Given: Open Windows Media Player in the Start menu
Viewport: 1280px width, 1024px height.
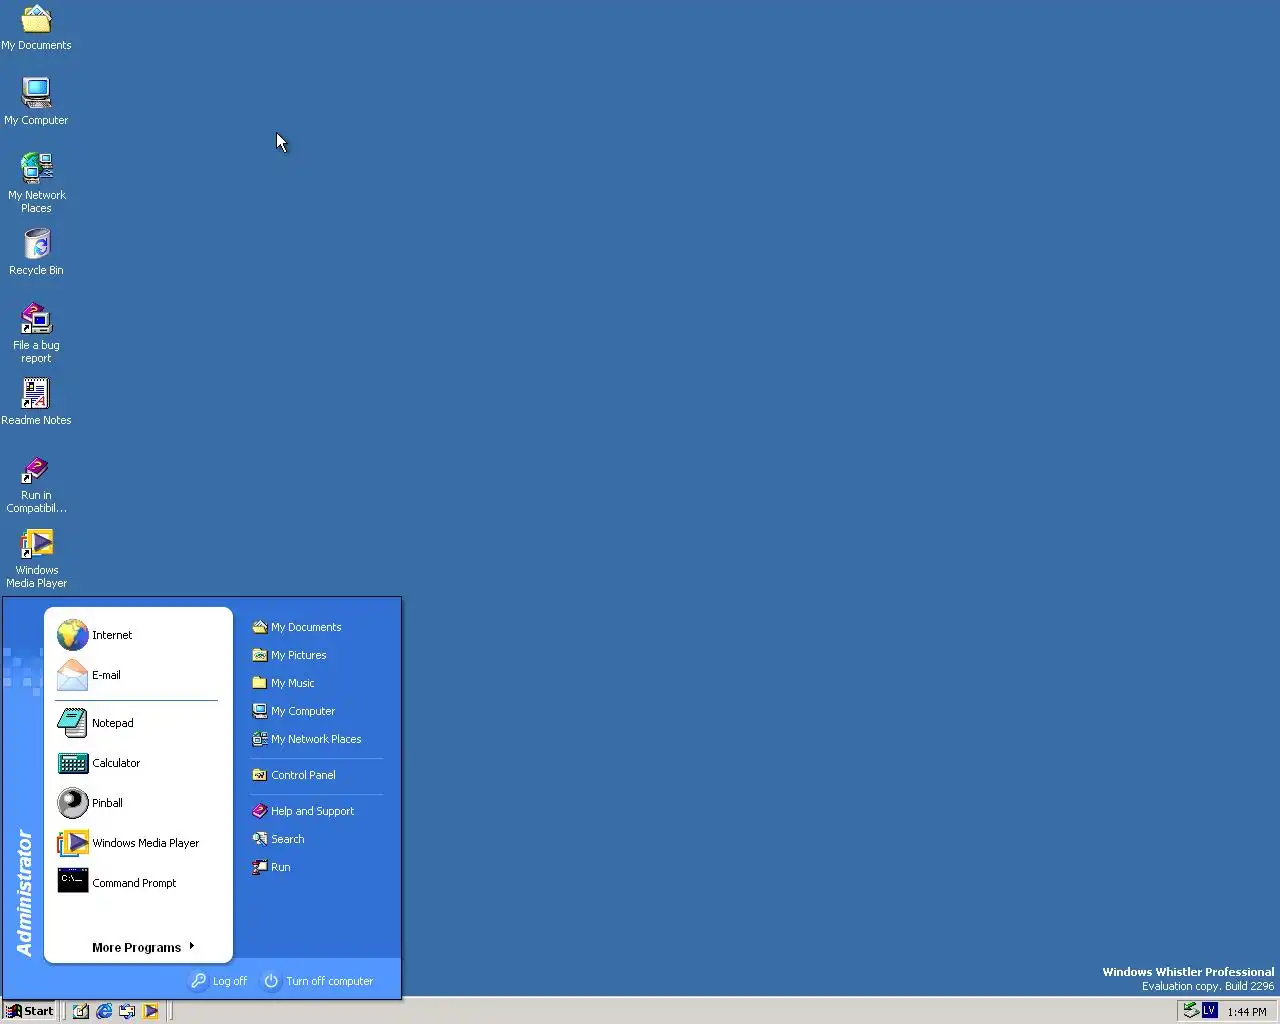Looking at the screenshot, I should pyautogui.click(x=136, y=843).
